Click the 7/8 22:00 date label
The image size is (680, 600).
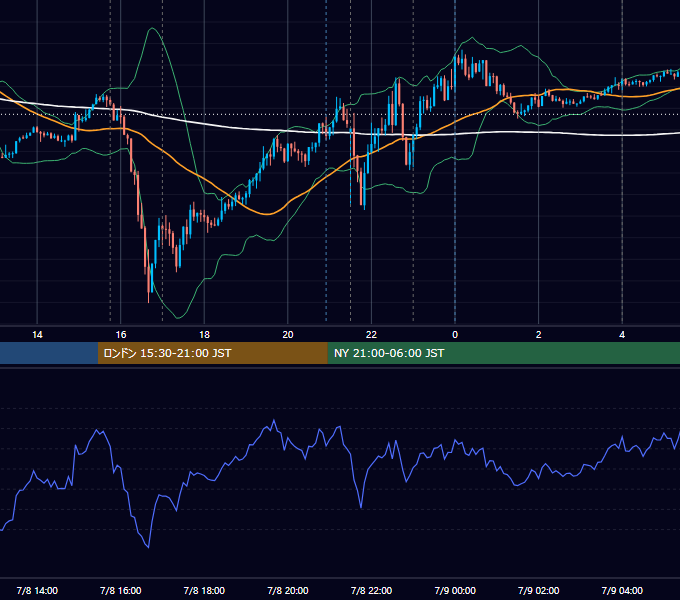372,590
